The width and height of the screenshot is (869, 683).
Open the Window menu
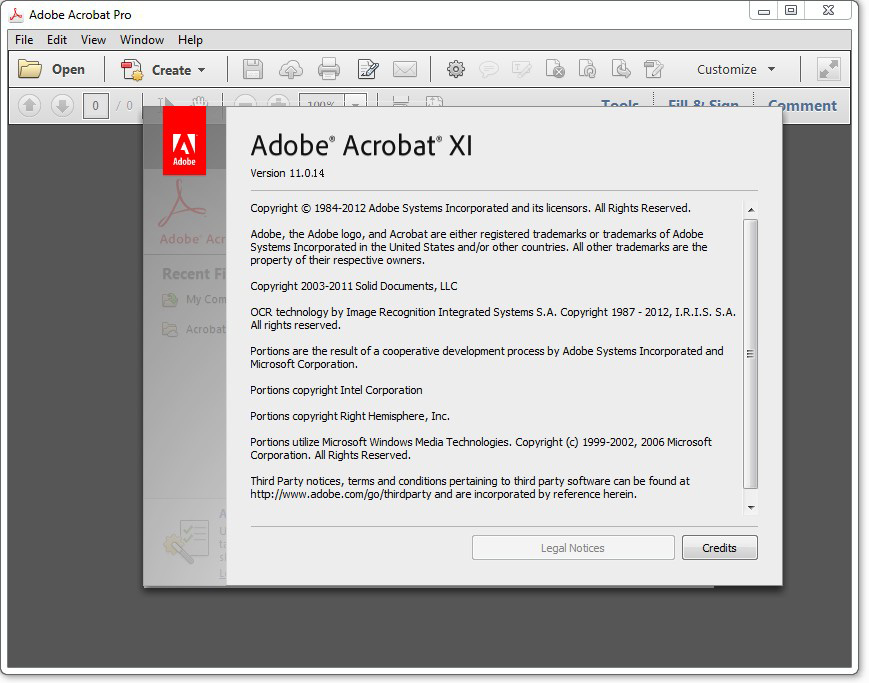tap(142, 40)
